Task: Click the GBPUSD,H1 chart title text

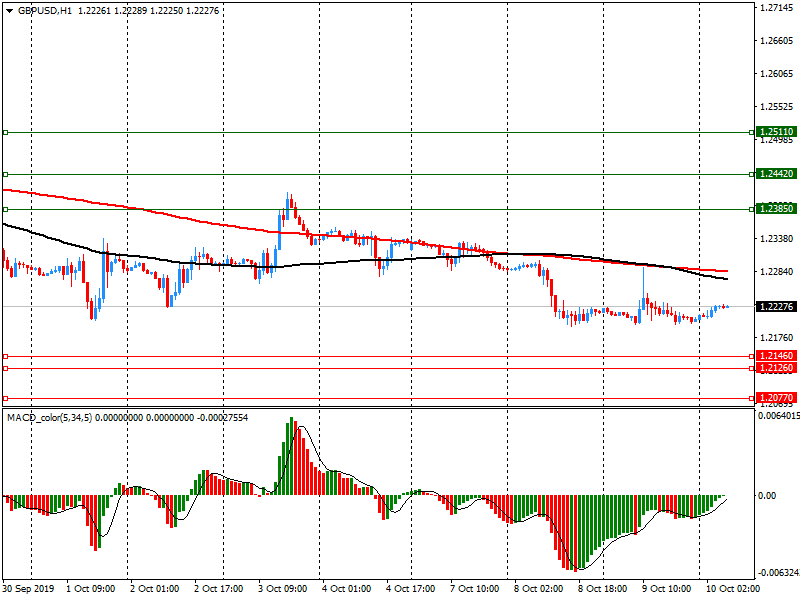Action: pyautogui.click(x=45, y=9)
